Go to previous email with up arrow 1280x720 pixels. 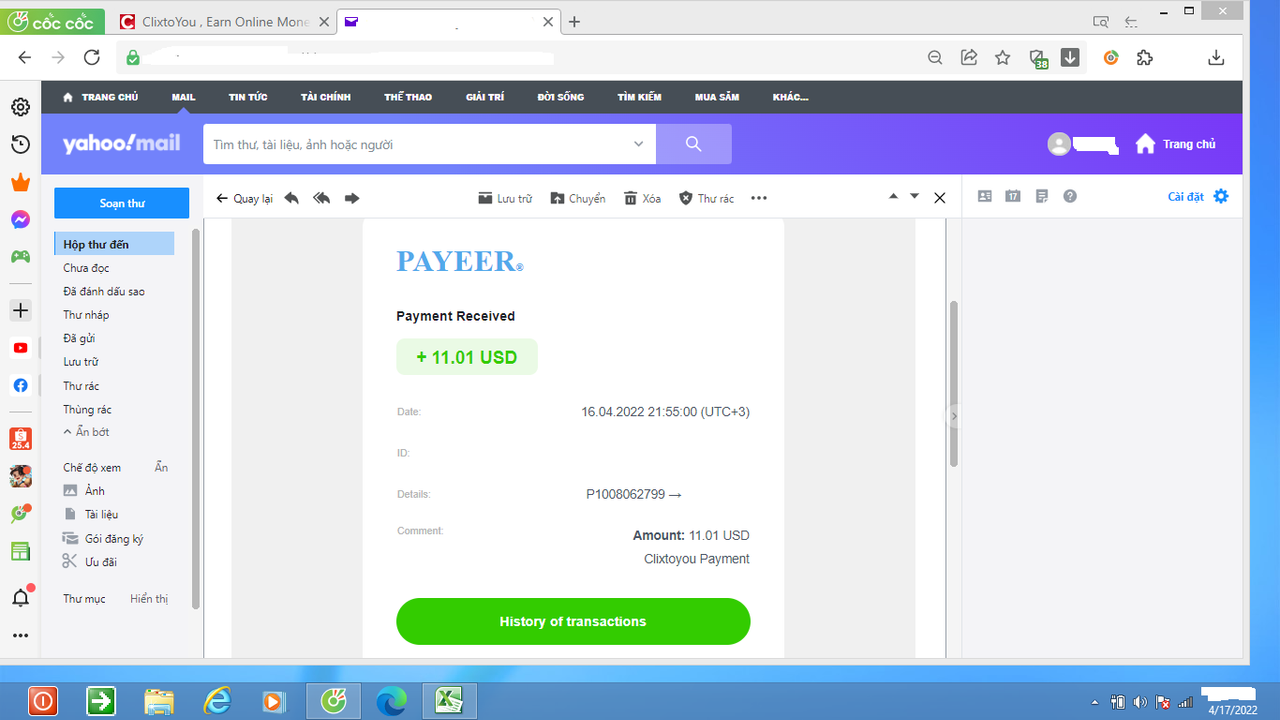coord(893,197)
